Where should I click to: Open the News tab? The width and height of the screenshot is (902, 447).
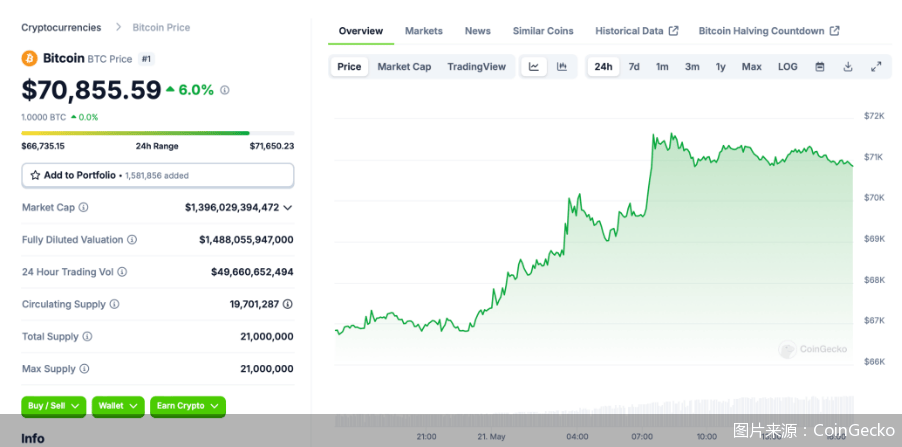coord(477,31)
